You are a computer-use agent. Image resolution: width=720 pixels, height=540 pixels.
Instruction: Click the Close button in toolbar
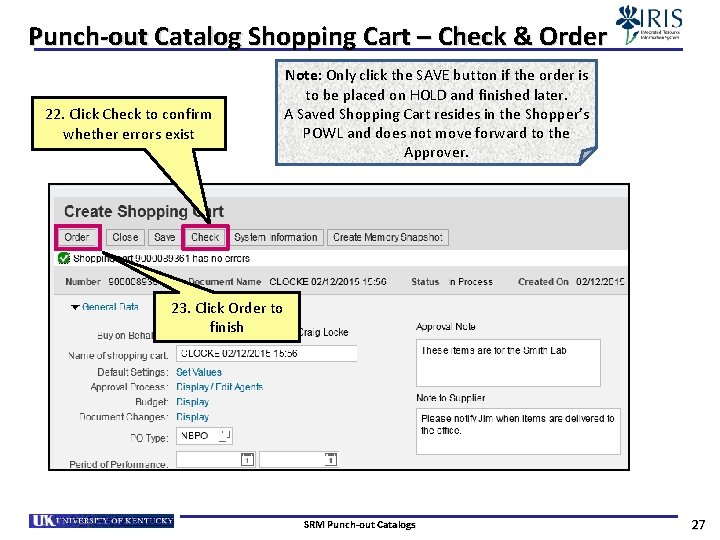[x=125, y=237]
